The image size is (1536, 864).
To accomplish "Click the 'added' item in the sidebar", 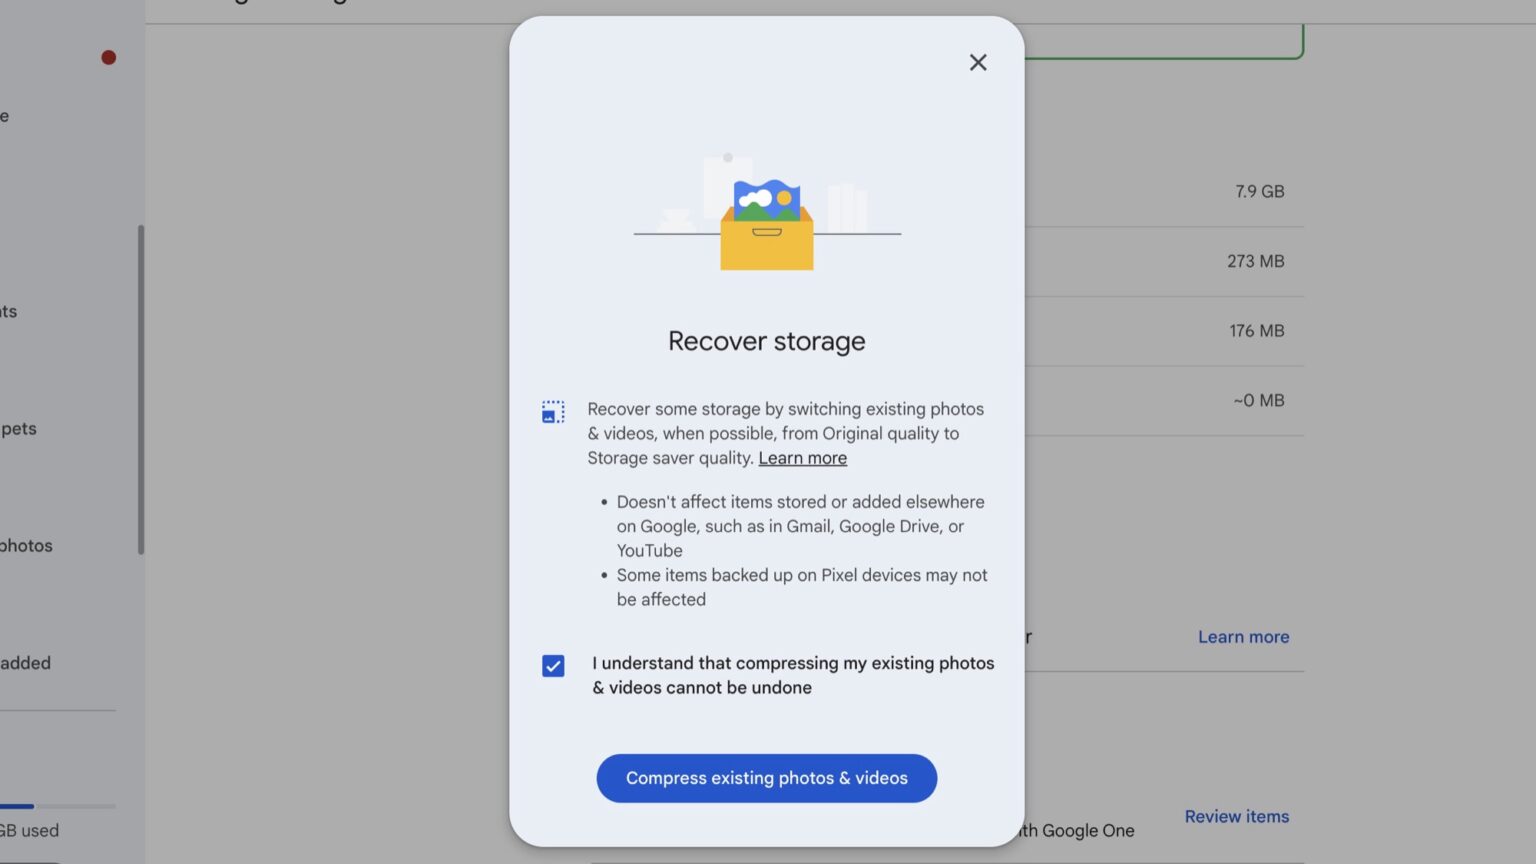I will coord(25,662).
